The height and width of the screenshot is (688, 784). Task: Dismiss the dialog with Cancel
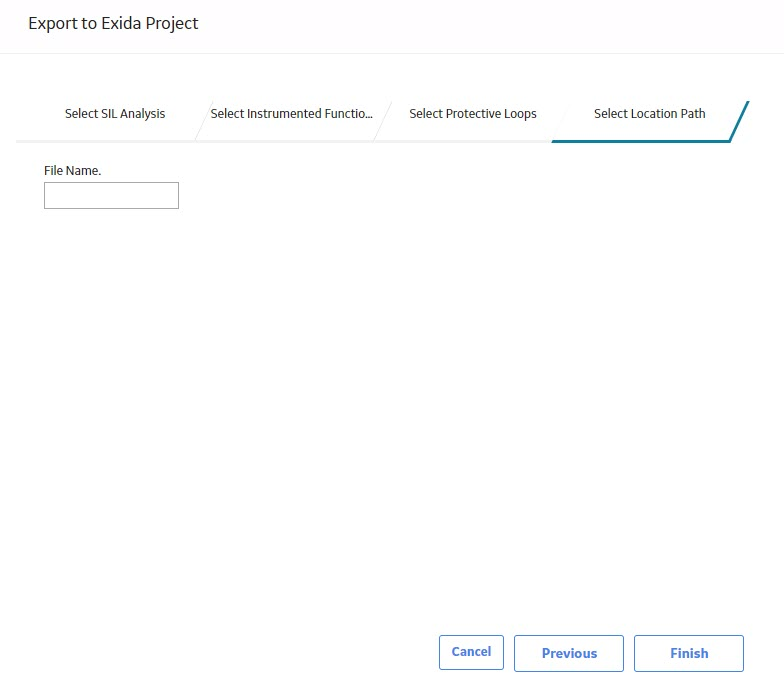point(471,652)
